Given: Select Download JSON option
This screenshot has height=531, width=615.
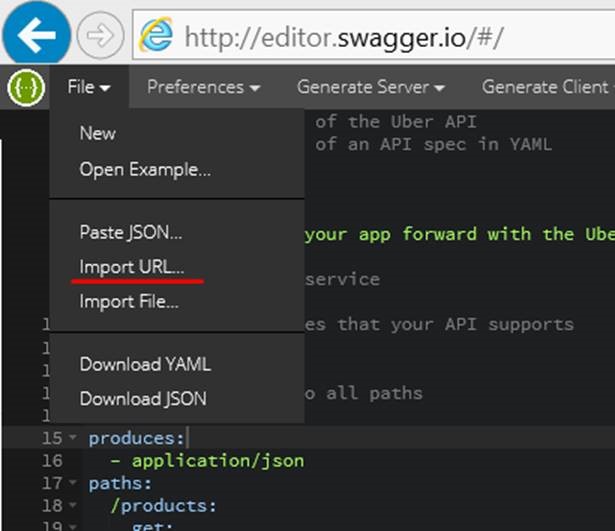Looking at the screenshot, I should tap(143, 399).
